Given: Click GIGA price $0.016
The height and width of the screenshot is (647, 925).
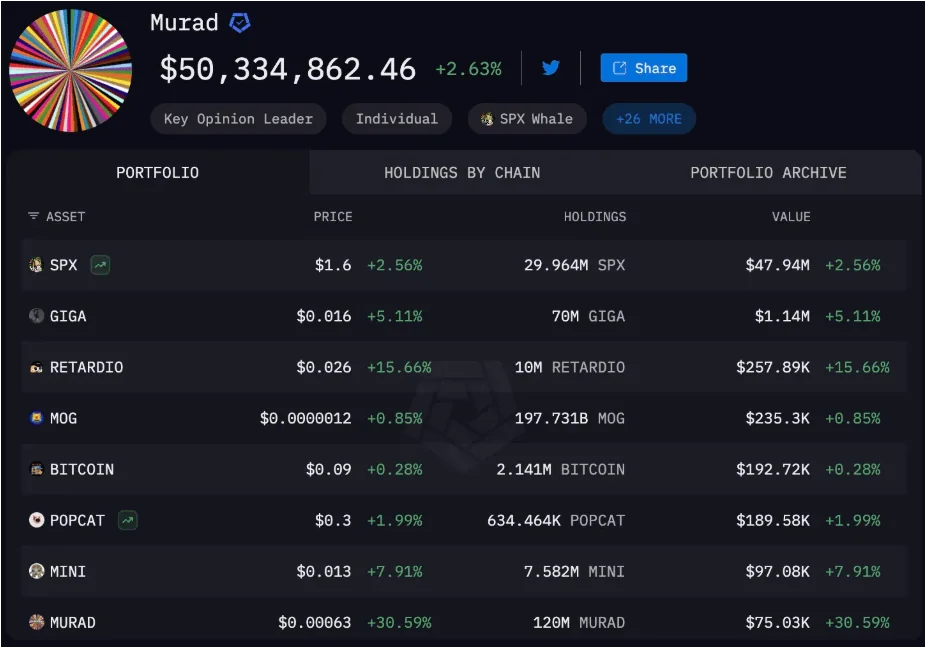Looking at the screenshot, I should coord(324,316).
